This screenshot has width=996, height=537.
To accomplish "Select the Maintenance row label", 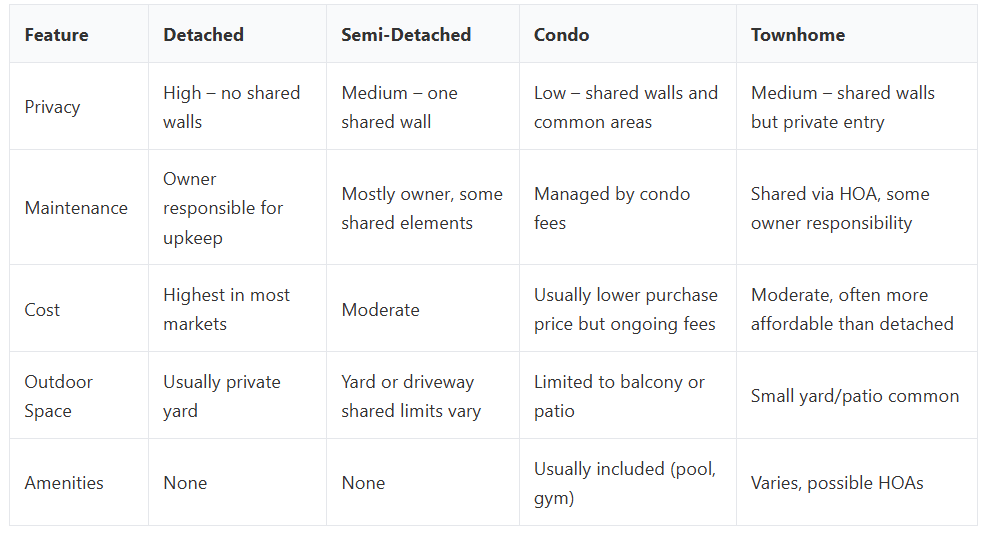I will click(76, 208).
